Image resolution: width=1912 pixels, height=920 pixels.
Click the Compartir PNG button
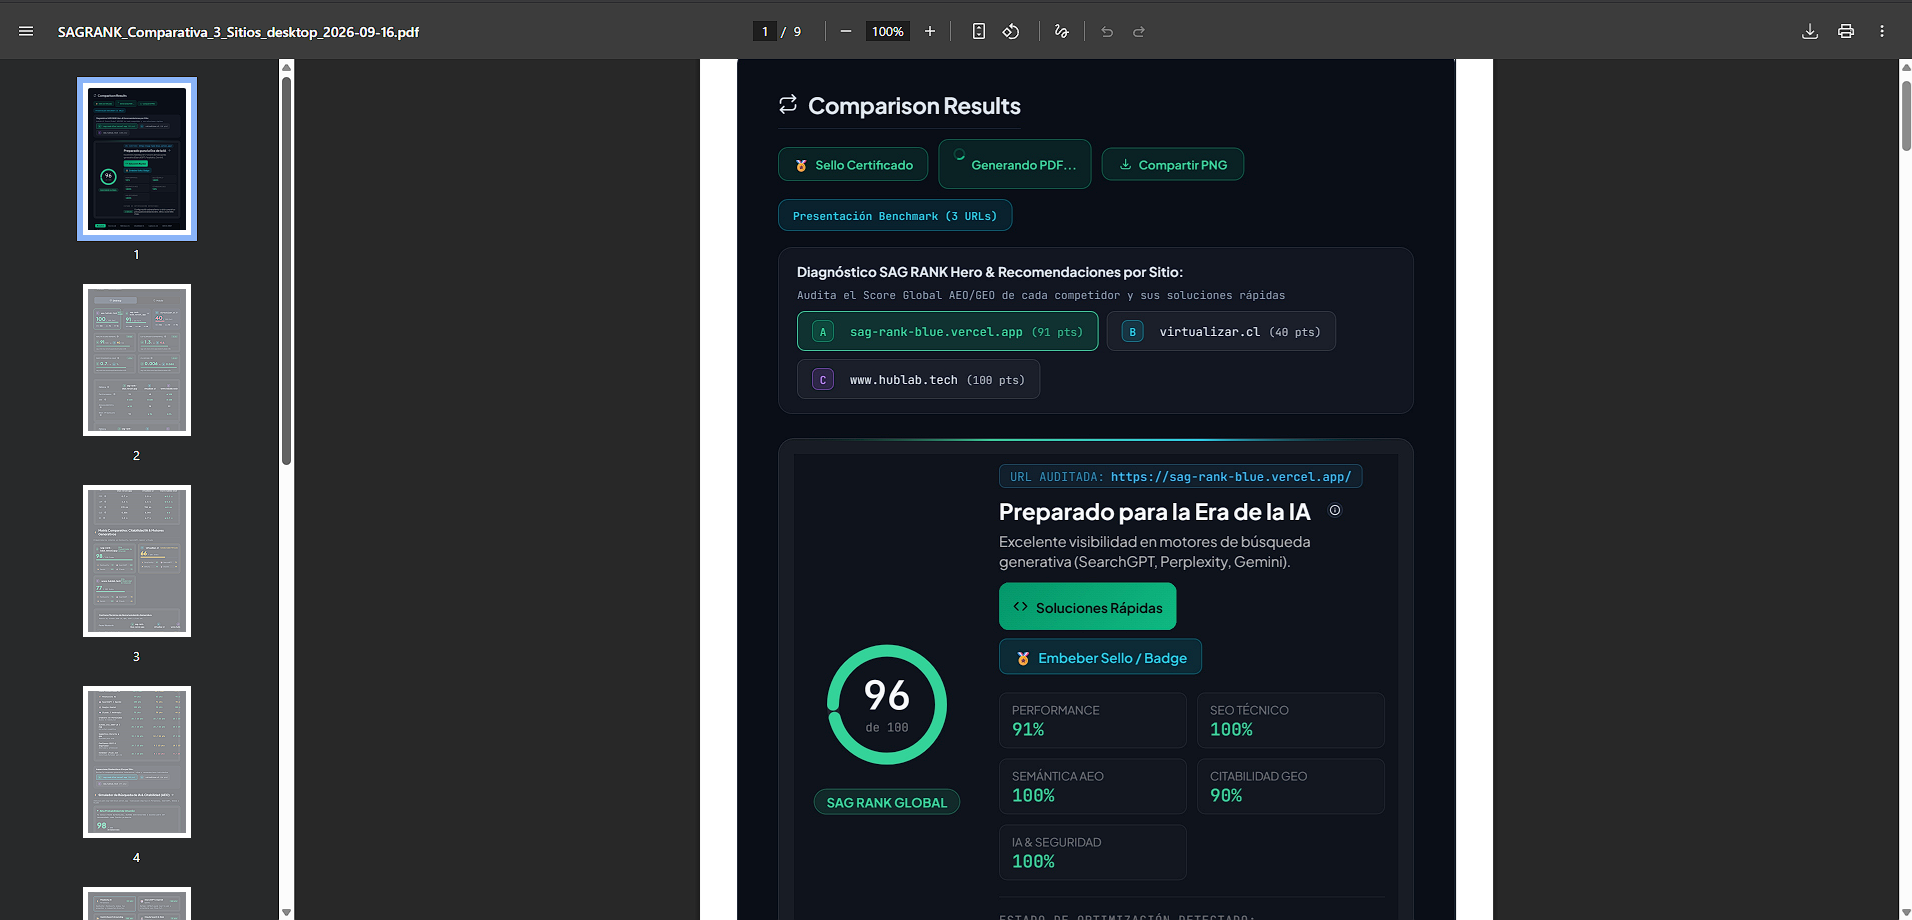pos(1173,165)
